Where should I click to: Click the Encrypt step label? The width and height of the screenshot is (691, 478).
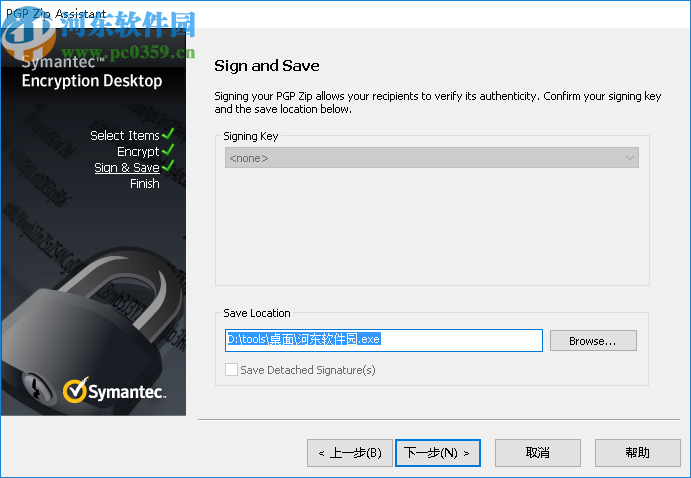coord(138,152)
